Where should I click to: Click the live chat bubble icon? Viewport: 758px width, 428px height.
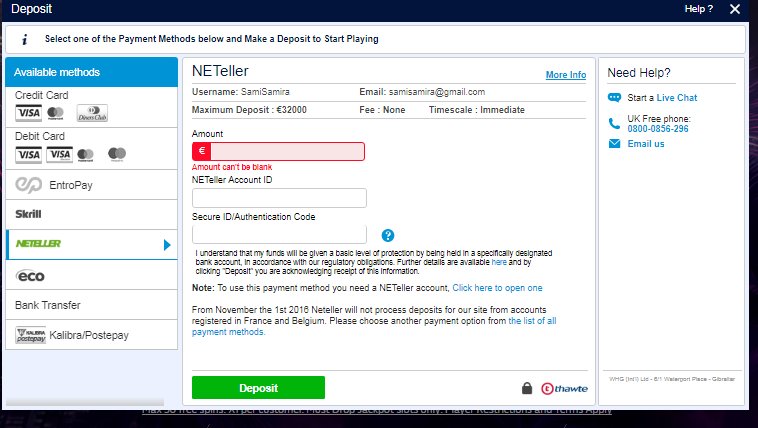click(x=614, y=98)
